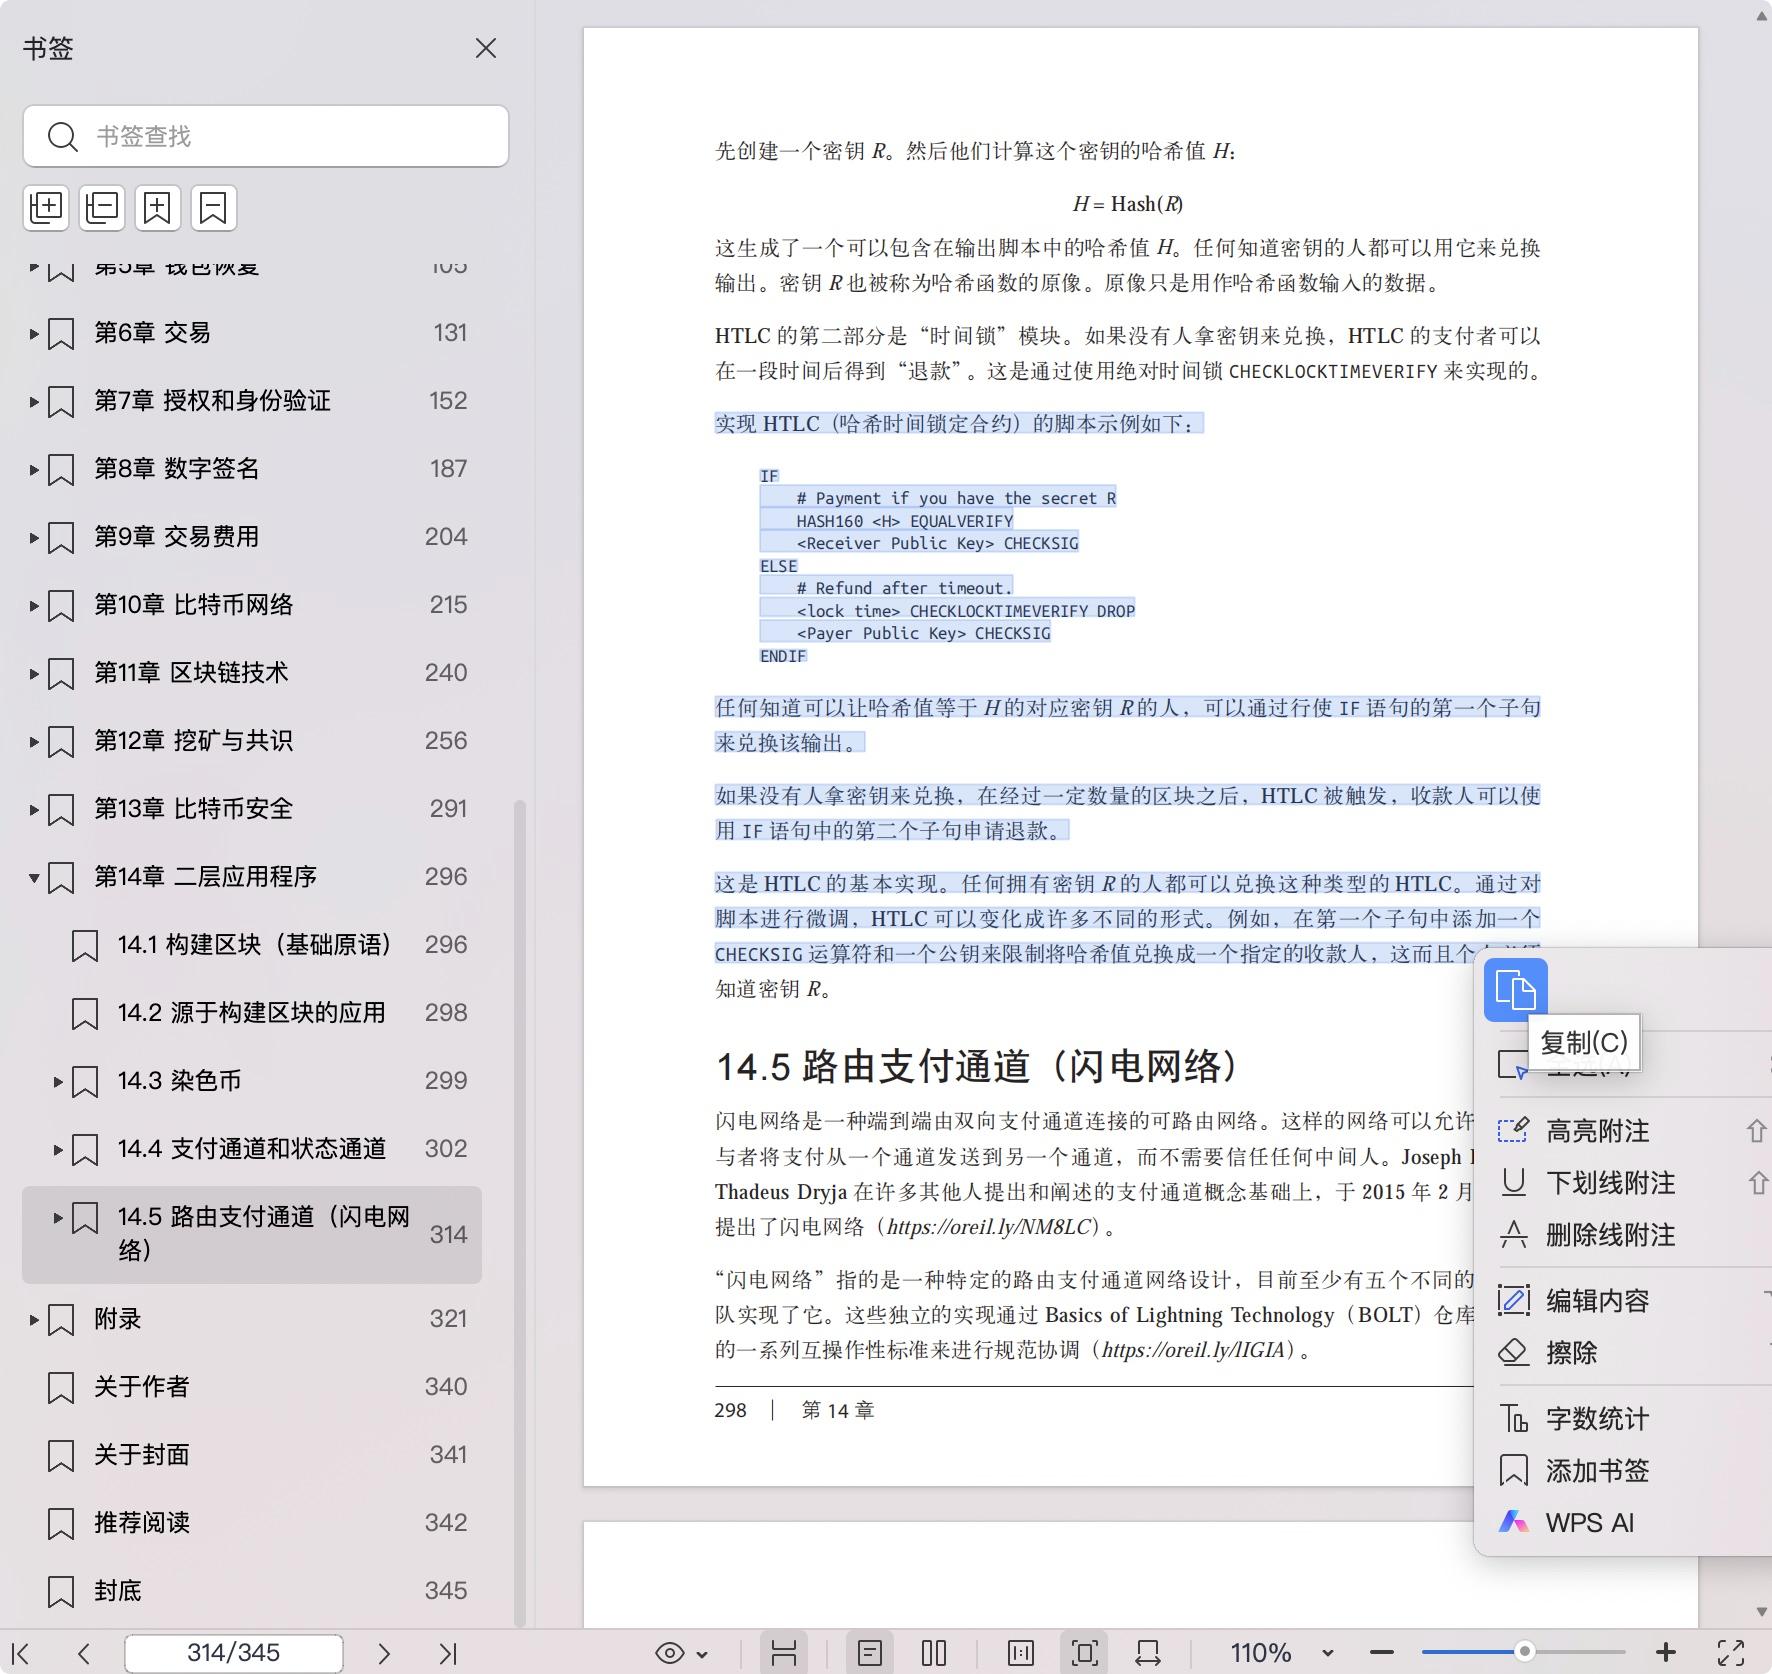This screenshot has width=1772, height=1674.
Task: Toggle single page view mode
Action: pyautogui.click(x=869, y=1654)
